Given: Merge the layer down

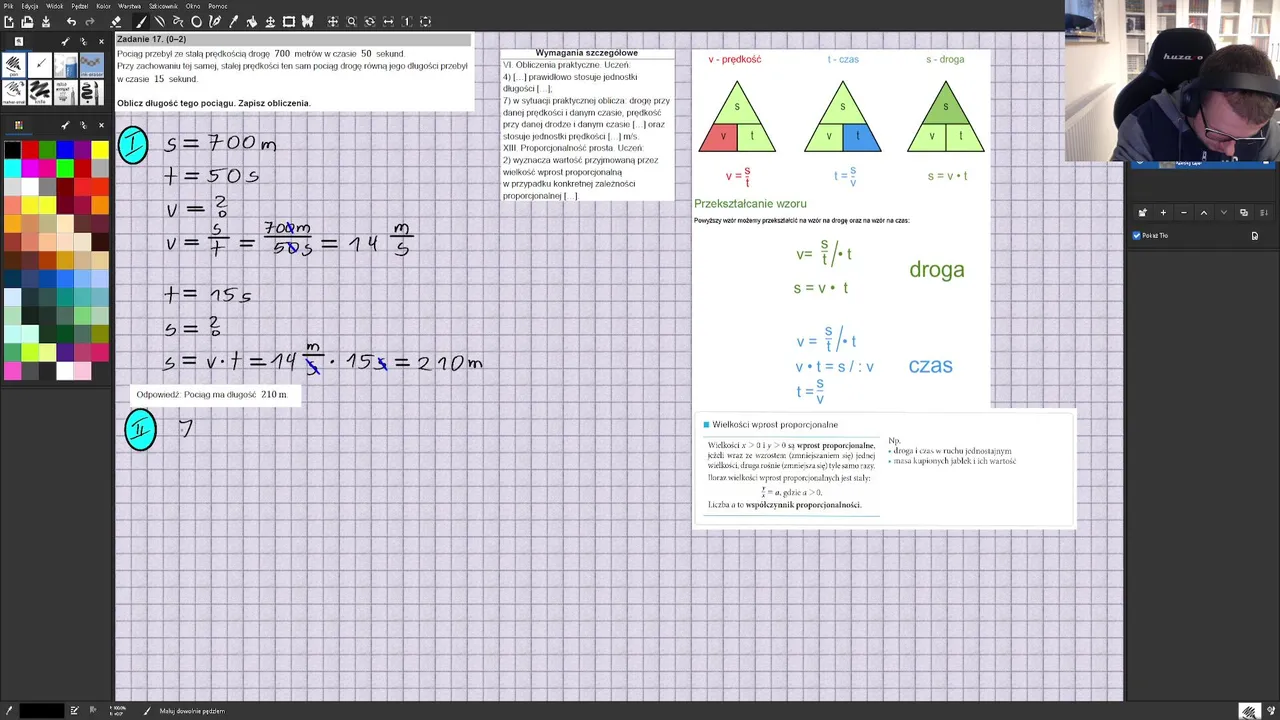Looking at the screenshot, I should 1264,212.
